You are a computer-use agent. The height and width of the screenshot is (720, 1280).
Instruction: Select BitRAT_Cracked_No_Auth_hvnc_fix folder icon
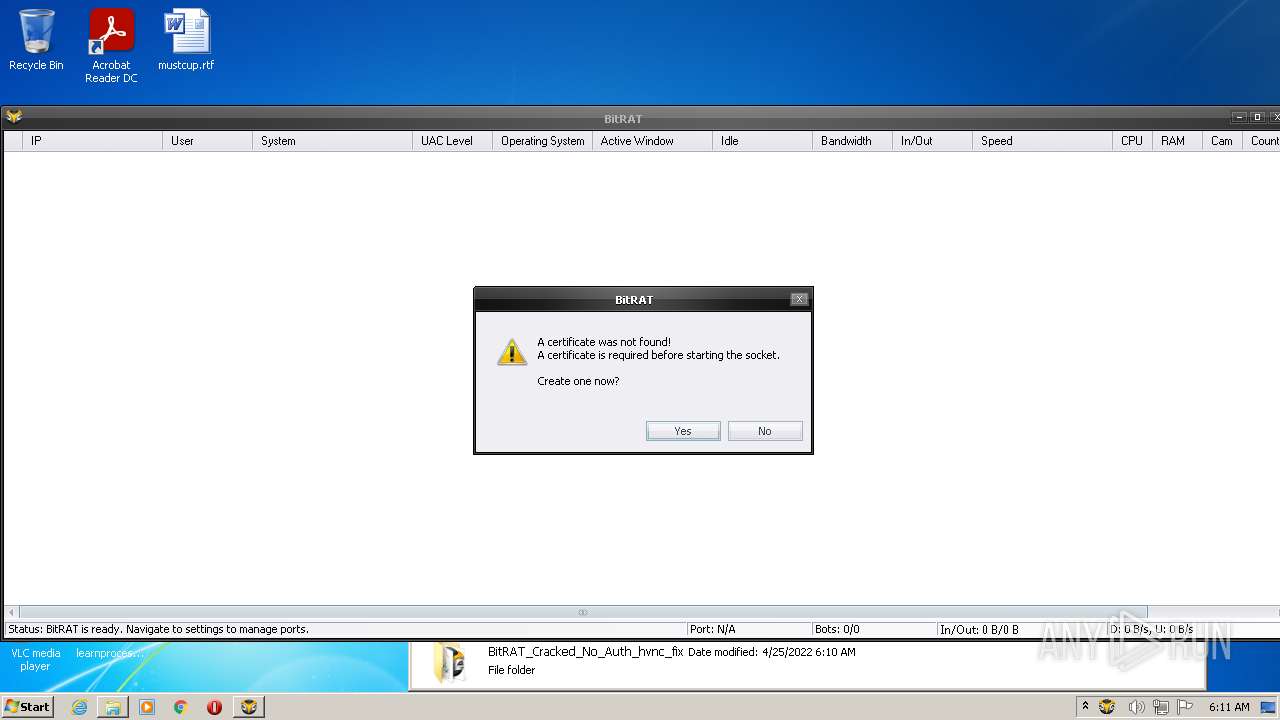tap(449, 662)
